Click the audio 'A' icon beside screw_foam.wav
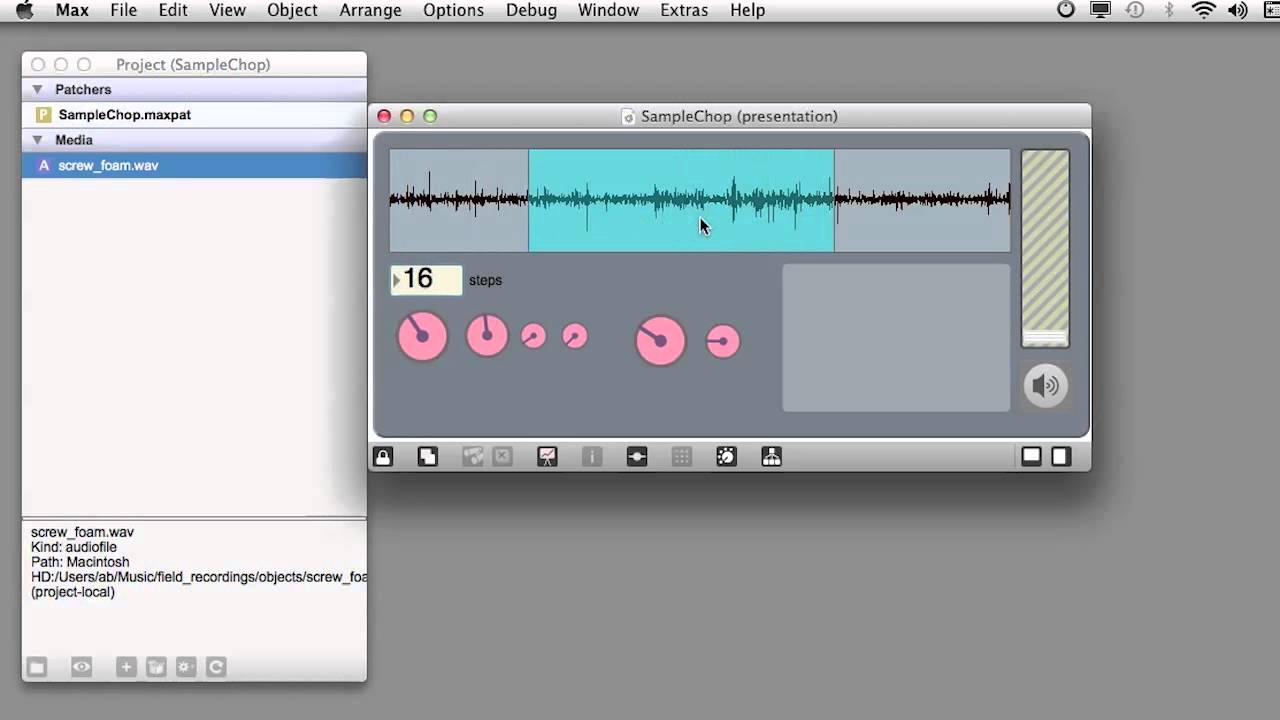Image resolution: width=1280 pixels, height=720 pixels. [43, 166]
